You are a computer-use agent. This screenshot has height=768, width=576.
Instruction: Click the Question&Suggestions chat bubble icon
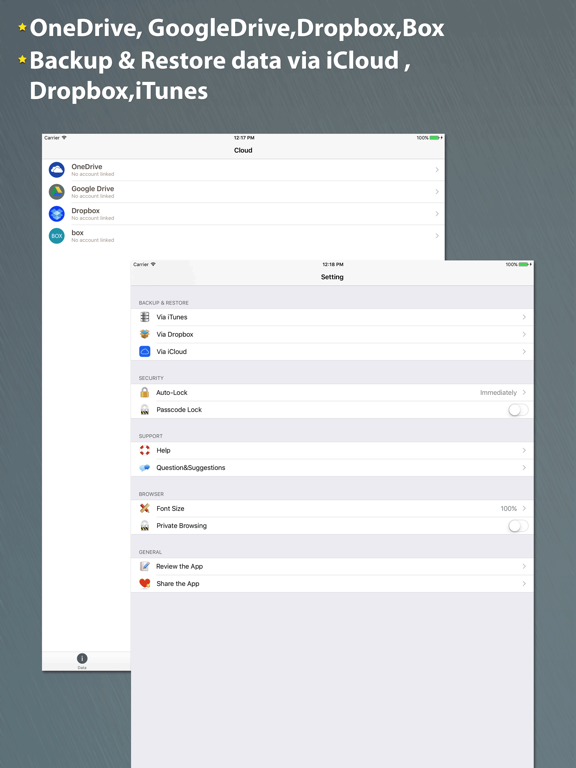pos(144,468)
